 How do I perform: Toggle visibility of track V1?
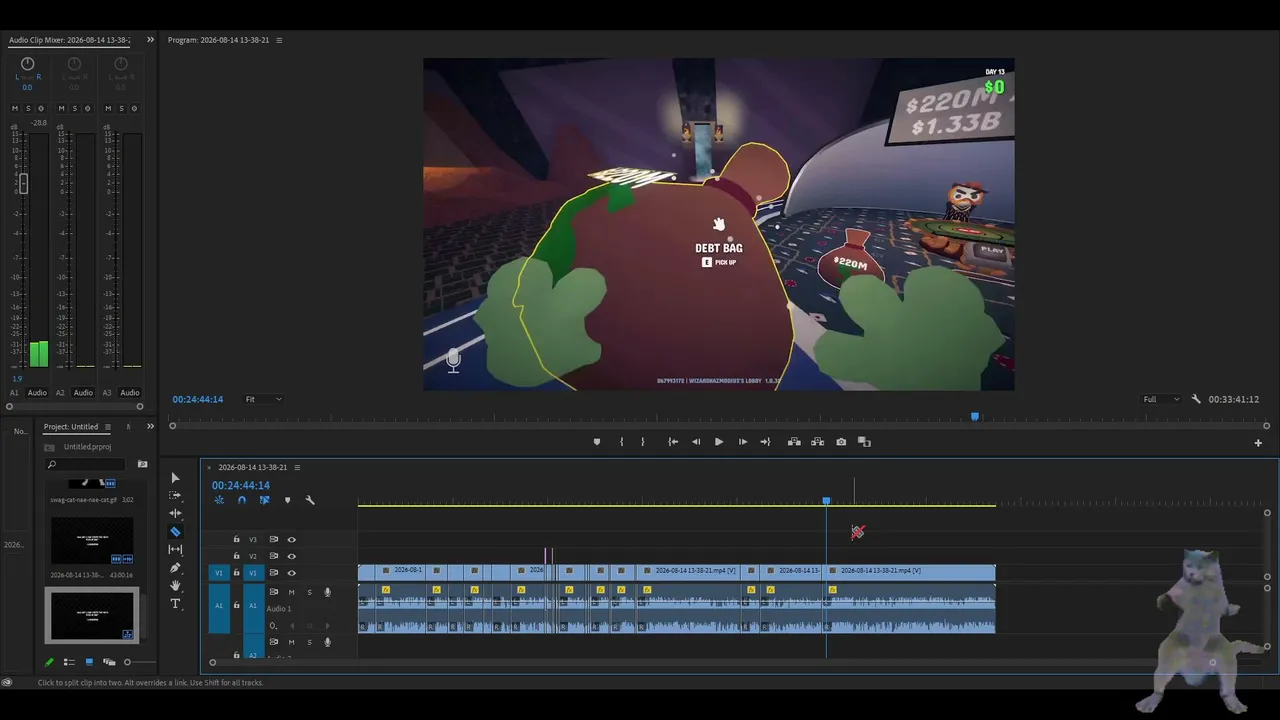tap(292, 573)
